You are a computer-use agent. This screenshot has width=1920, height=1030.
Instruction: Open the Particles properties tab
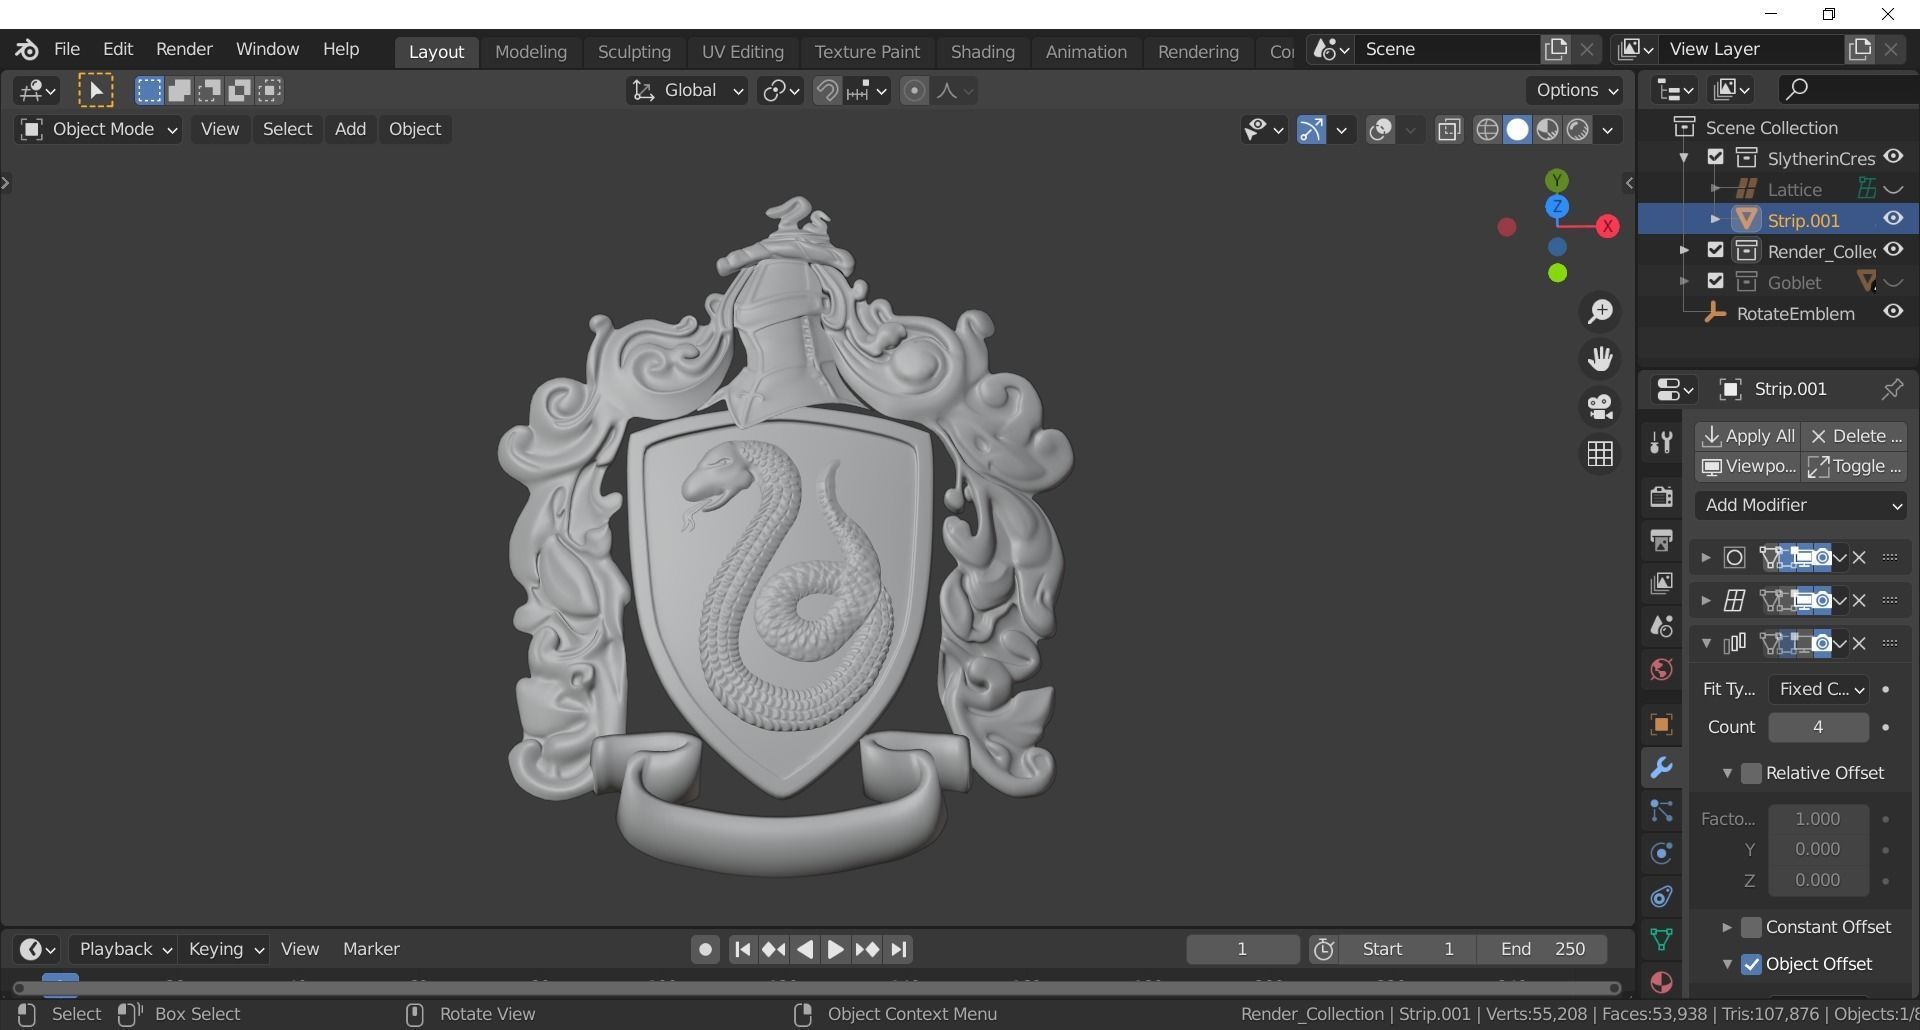coord(1661,811)
